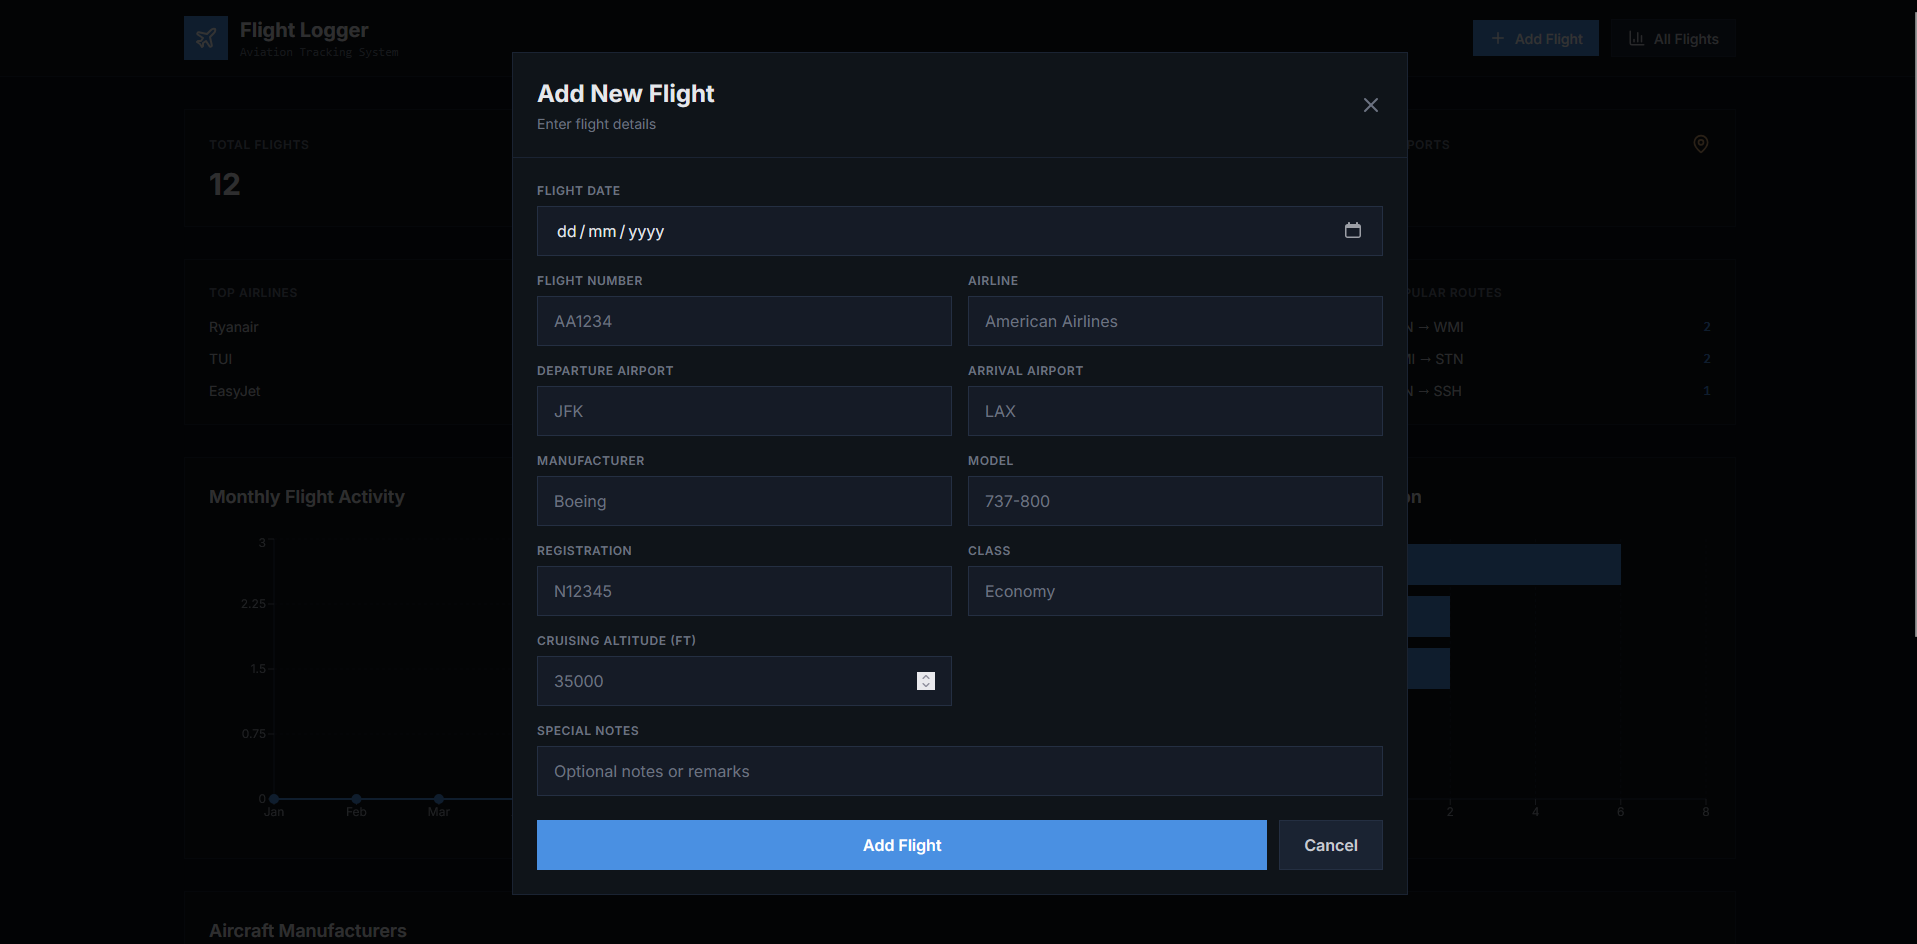Click the Special Notes field
1917x944 pixels.
(x=959, y=770)
